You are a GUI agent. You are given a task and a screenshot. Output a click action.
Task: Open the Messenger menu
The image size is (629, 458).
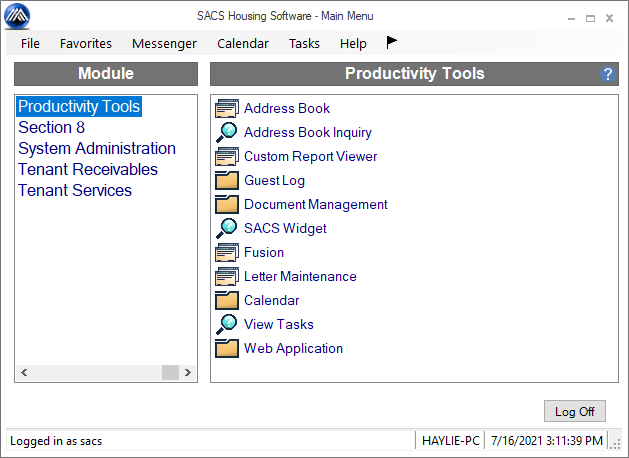[x=164, y=43]
